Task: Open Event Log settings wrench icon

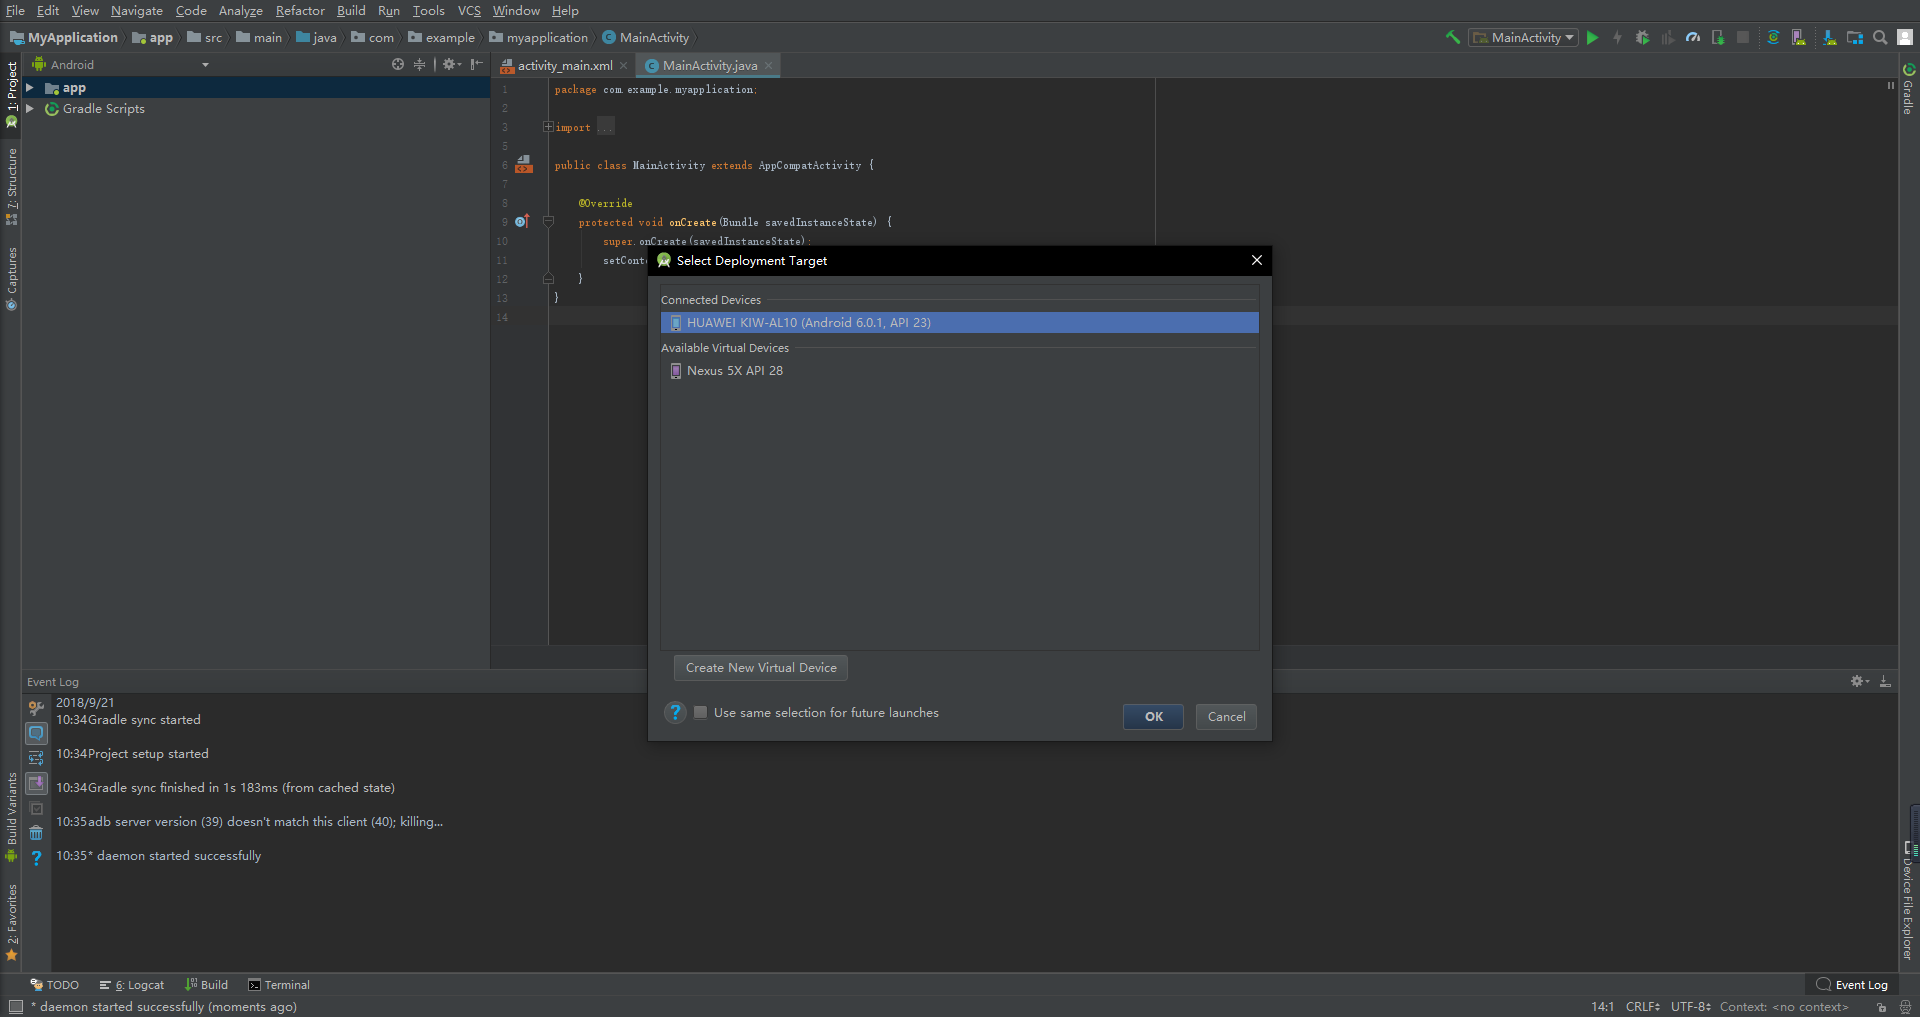Action: point(36,708)
